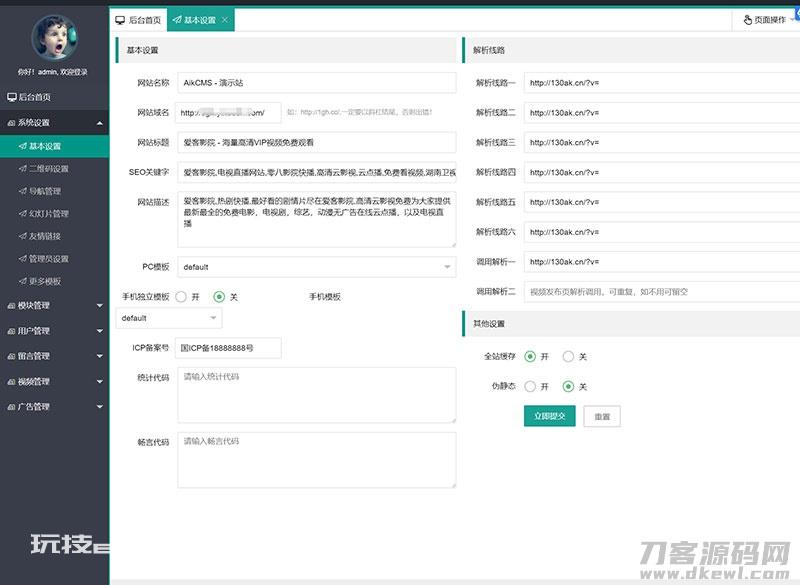
Task: Expand the 留言管理 menu
Action: [99, 356]
